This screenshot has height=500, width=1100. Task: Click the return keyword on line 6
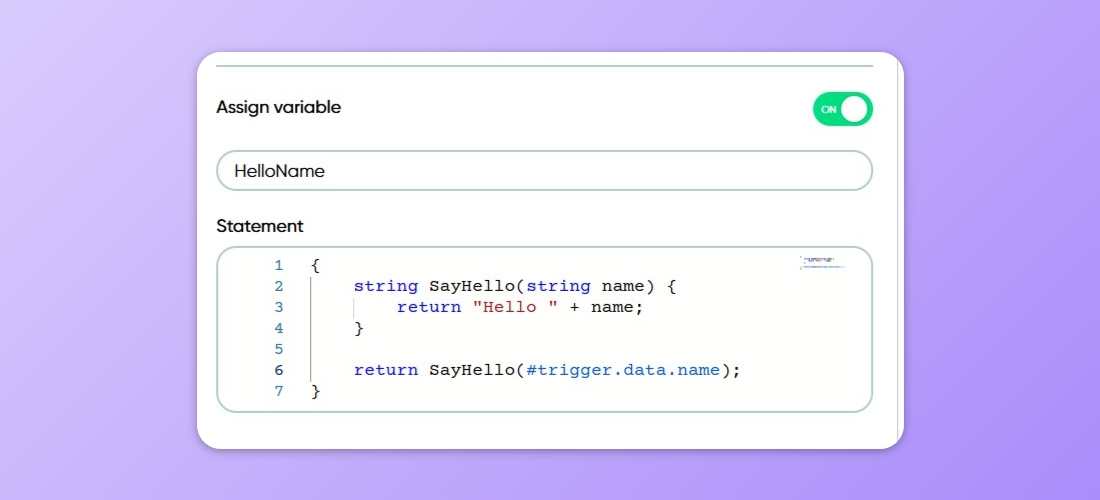(x=386, y=371)
